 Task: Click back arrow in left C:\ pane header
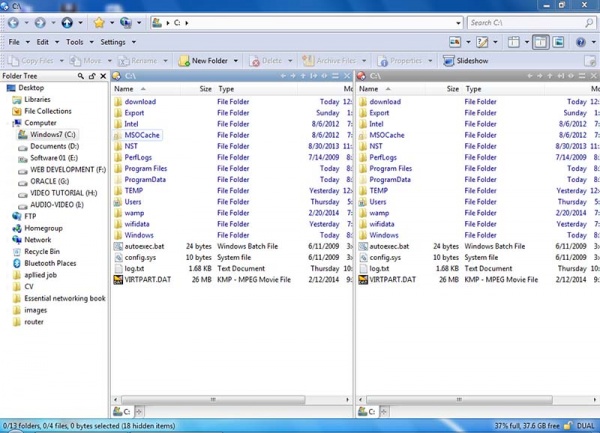(x=283, y=76)
